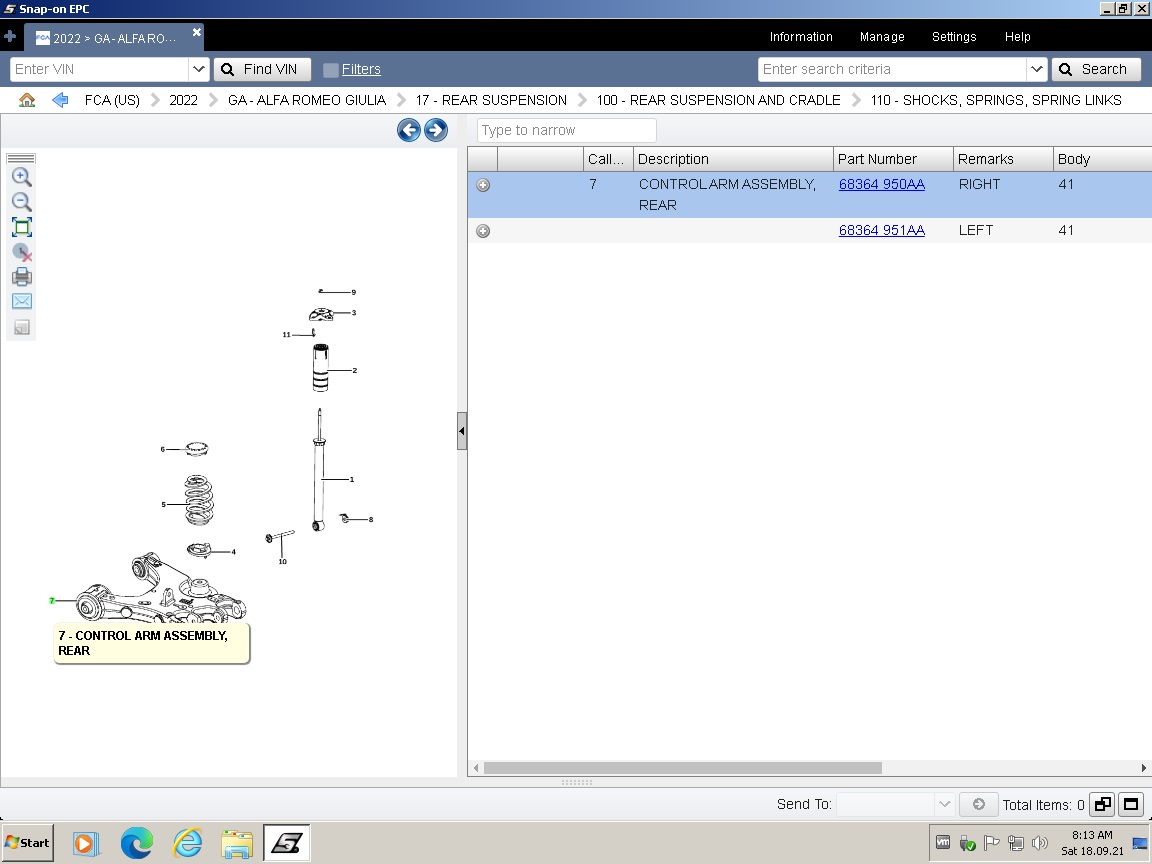This screenshot has height=864, width=1152.
Task: Click 110 - SHOCKS, SPRINGS, SPRING LINKS breadcrumb
Action: pyautogui.click(x=996, y=100)
